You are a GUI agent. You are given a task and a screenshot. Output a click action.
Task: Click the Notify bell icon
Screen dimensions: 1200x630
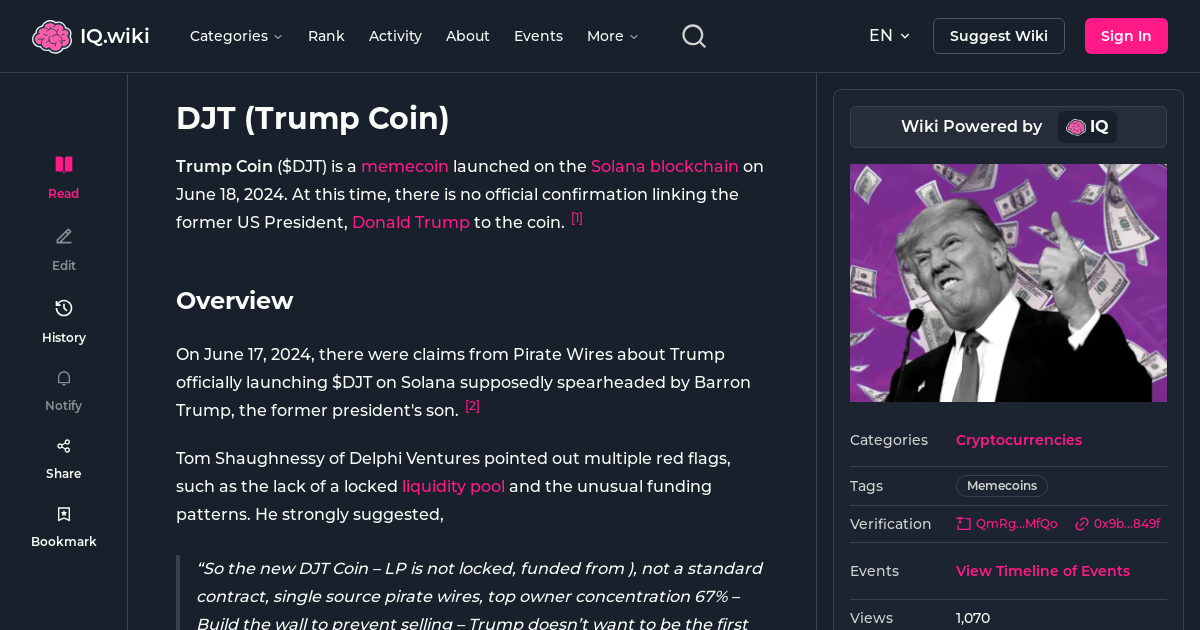pyautogui.click(x=63, y=378)
